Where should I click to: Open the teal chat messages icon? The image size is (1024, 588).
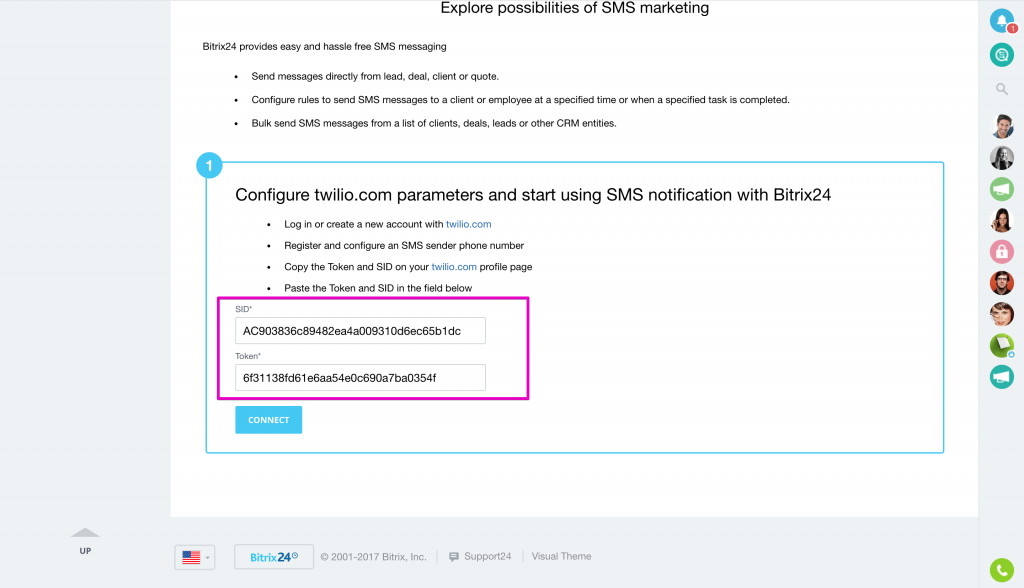pyautogui.click(x=1002, y=55)
